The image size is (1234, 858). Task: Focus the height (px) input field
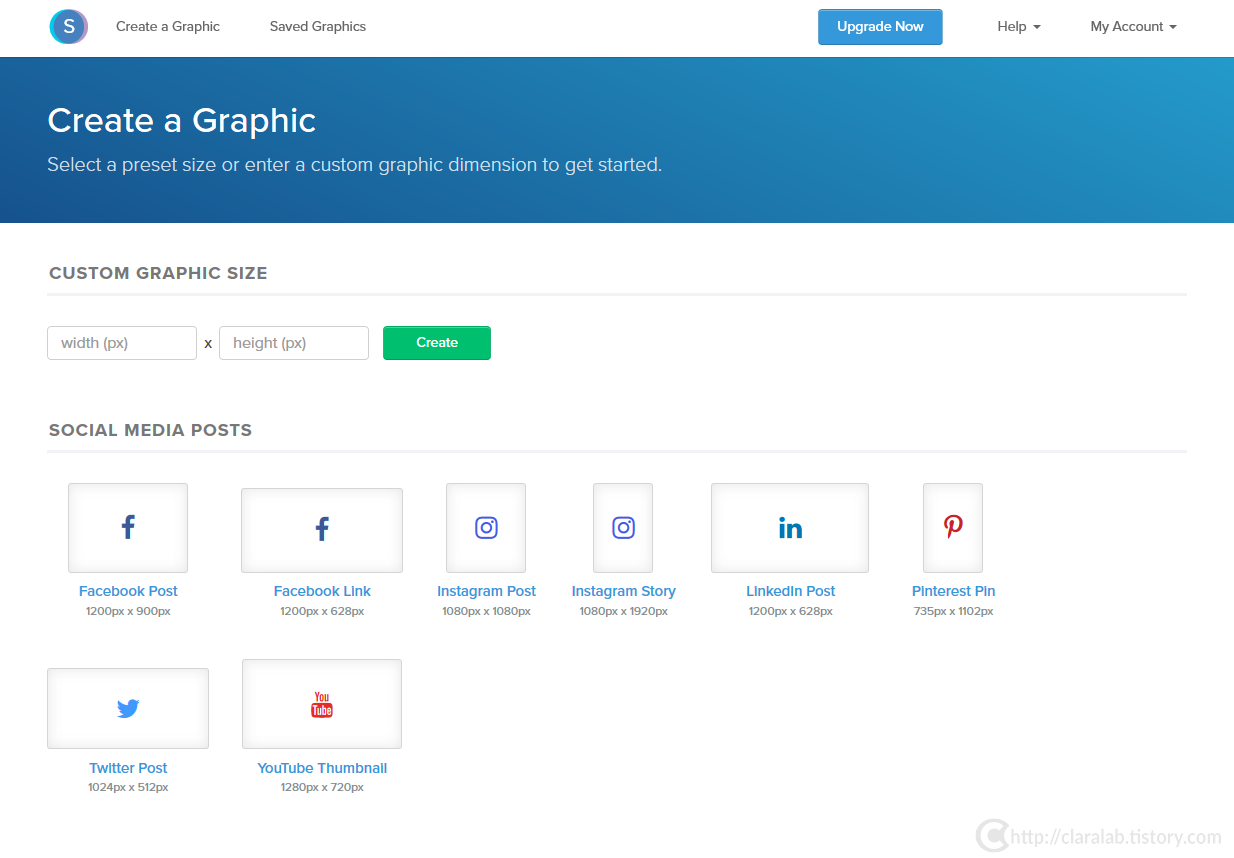pos(294,343)
